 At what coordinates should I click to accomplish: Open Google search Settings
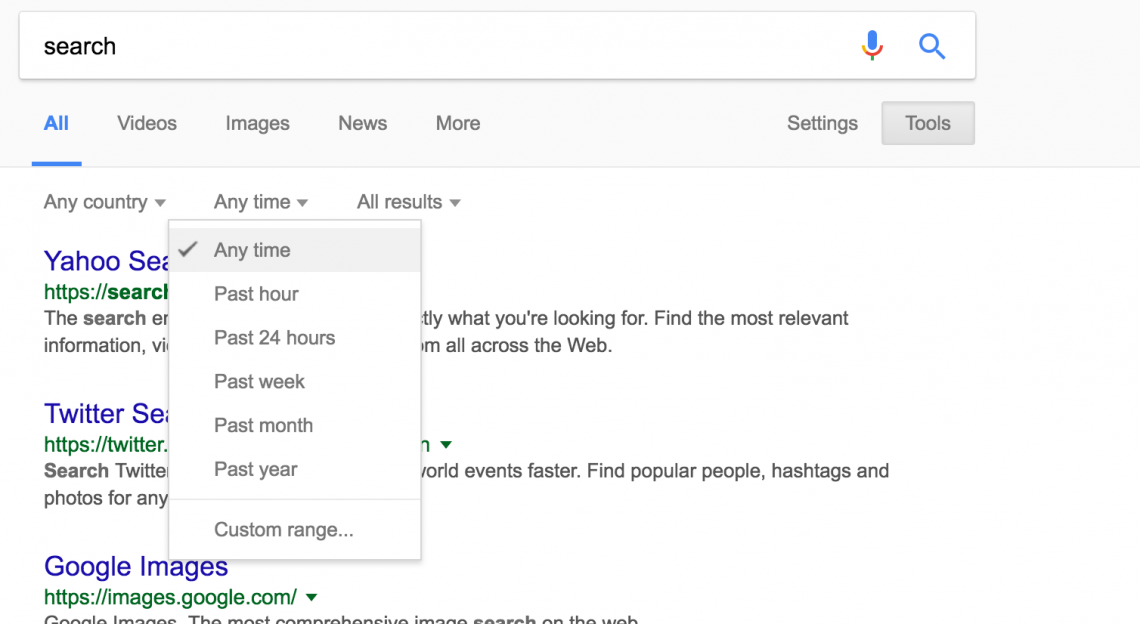pyautogui.click(x=822, y=123)
